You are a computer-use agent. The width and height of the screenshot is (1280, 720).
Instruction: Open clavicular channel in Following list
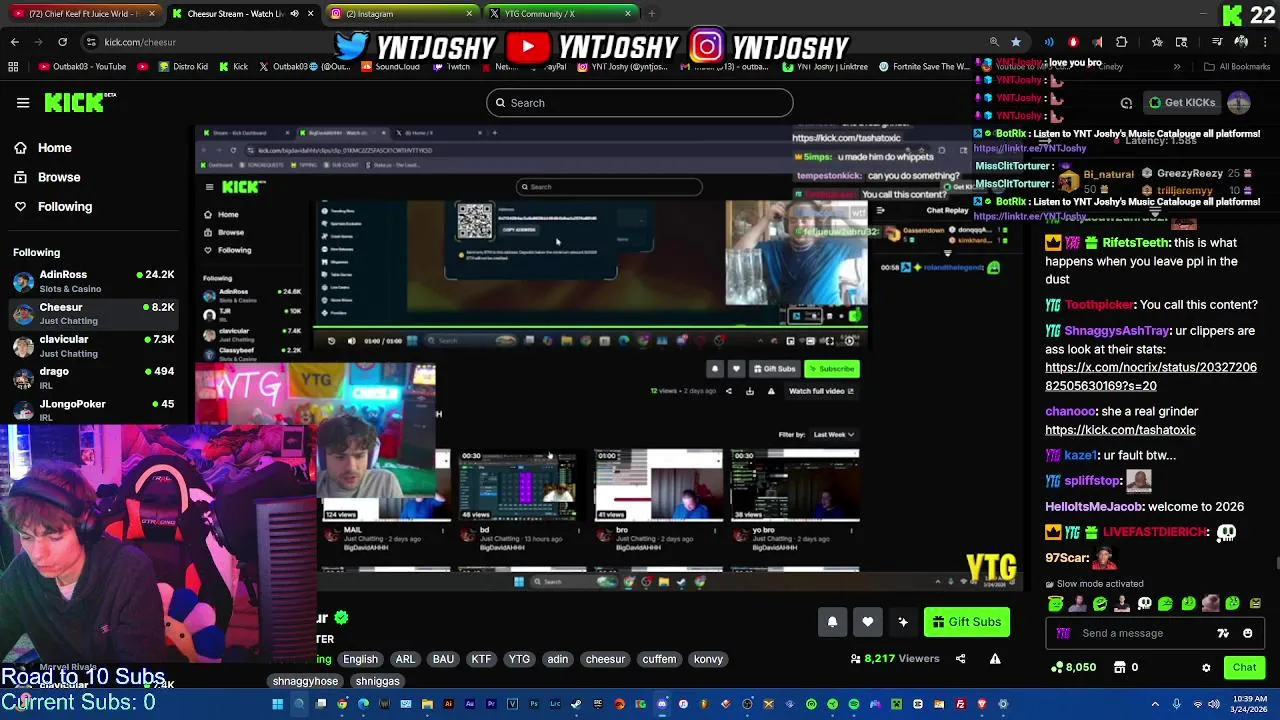click(x=94, y=346)
